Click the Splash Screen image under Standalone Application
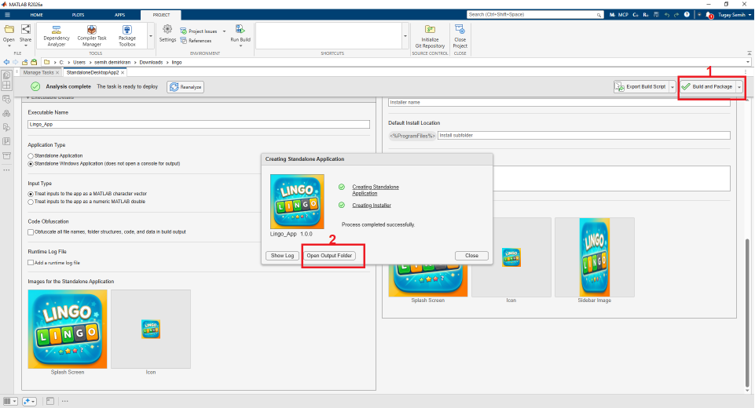 point(67,329)
